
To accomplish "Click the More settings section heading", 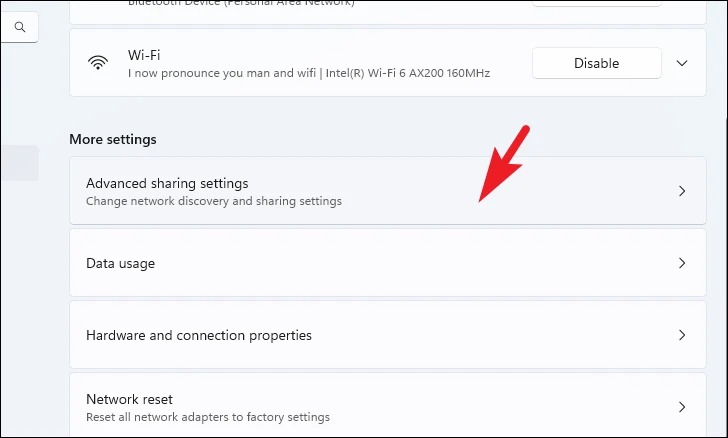I will click(113, 139).
